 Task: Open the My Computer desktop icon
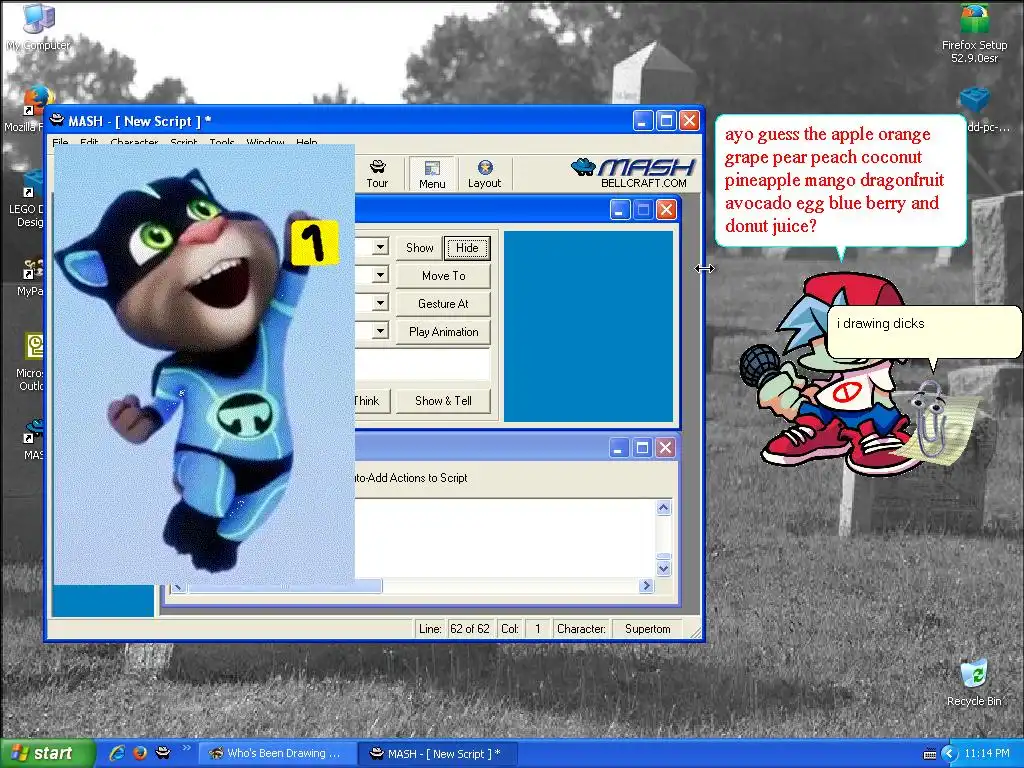coord(38,27)
